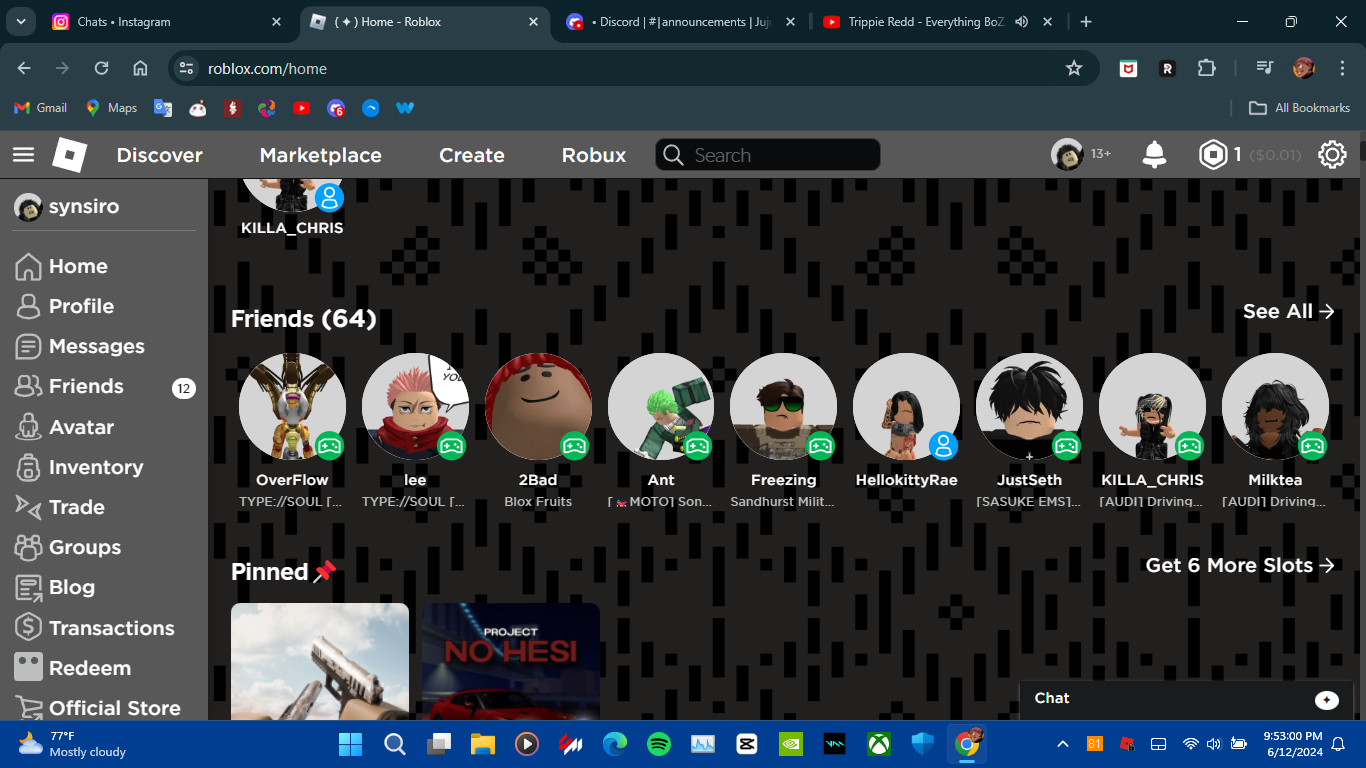Open the Create page

[x=472, y=155]
